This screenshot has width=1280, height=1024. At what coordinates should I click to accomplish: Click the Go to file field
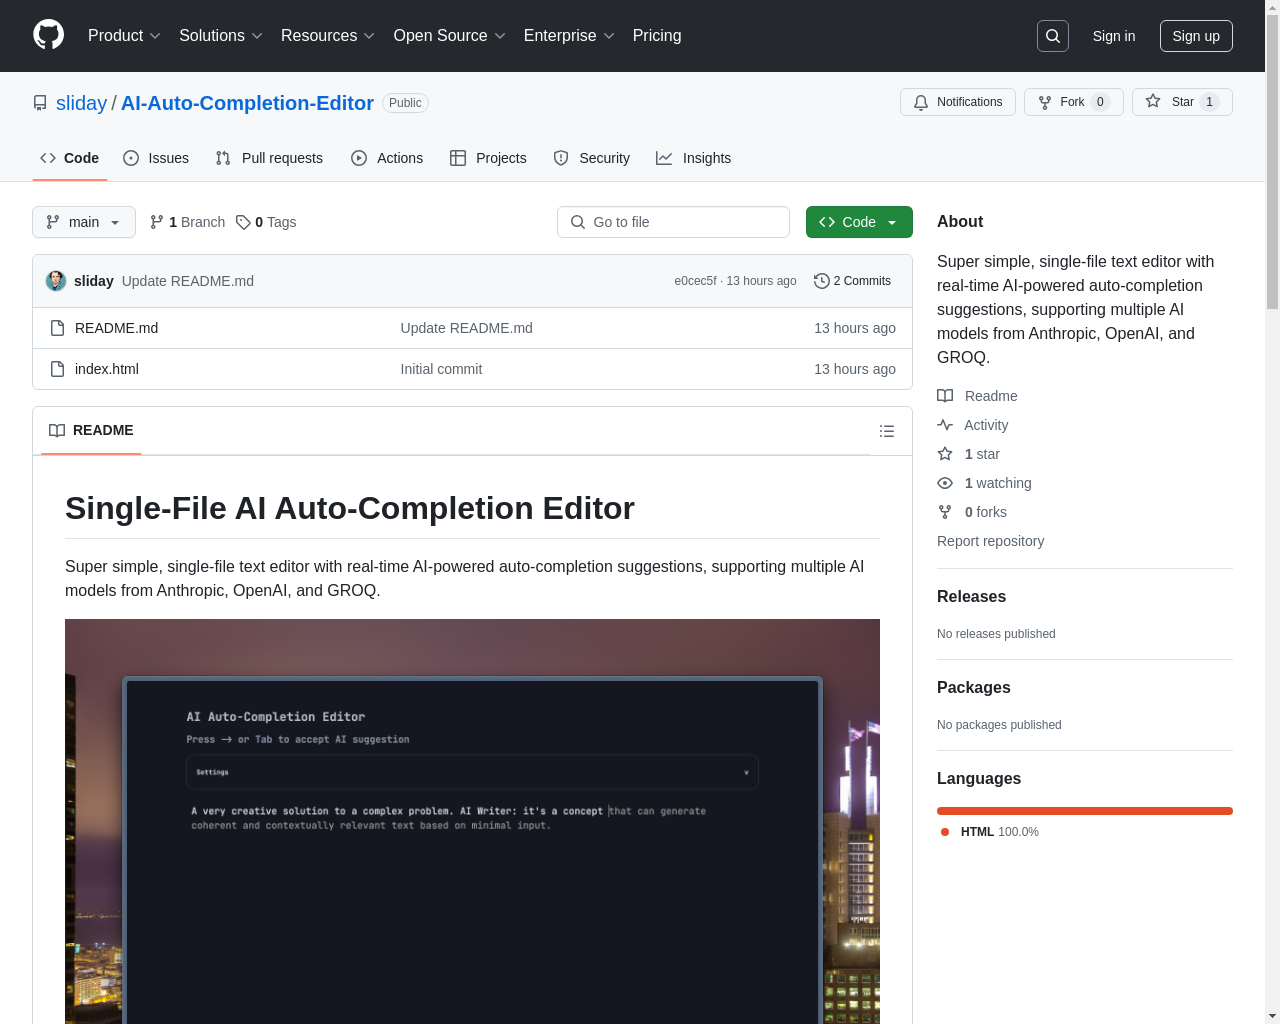coord(673,222)
